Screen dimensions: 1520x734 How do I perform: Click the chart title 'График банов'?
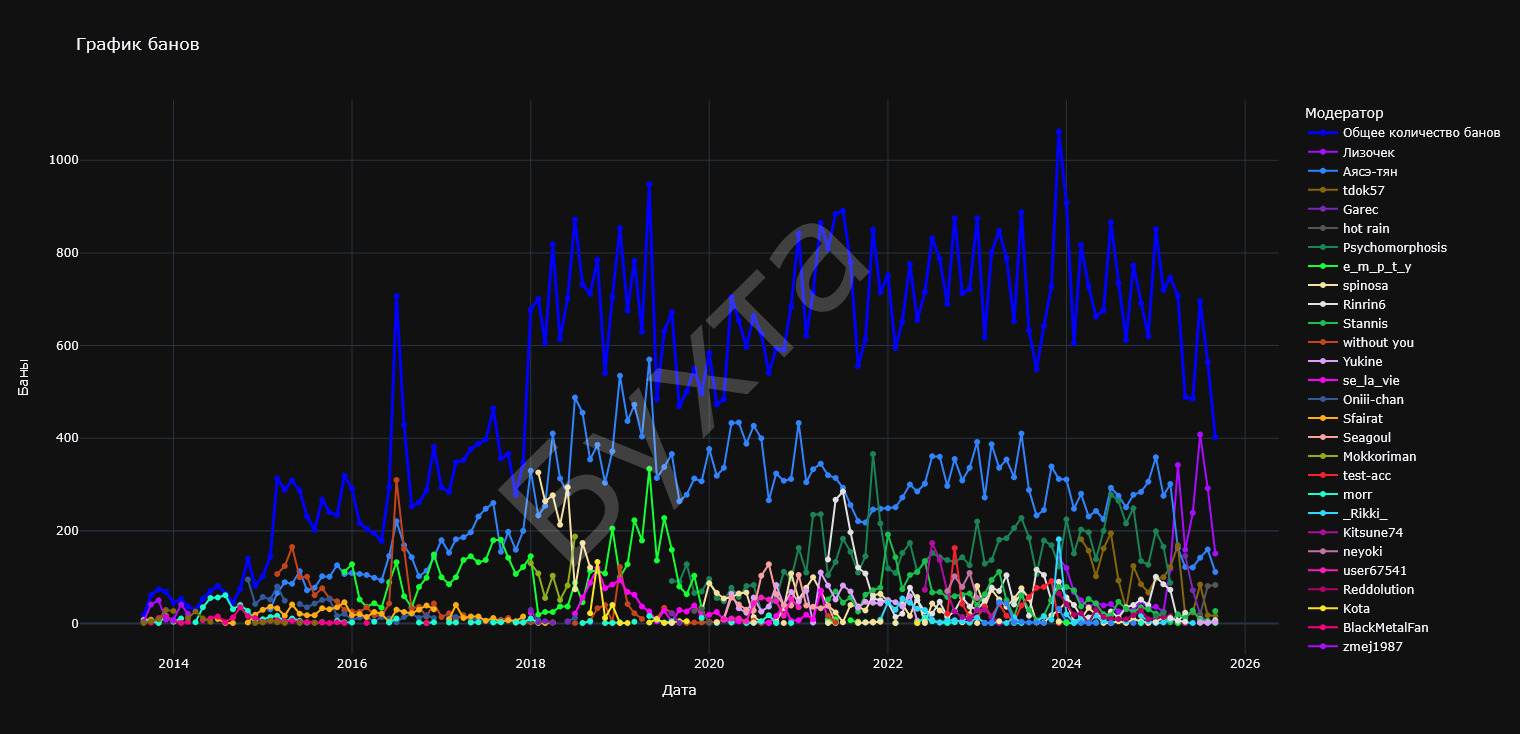(137, 45)
